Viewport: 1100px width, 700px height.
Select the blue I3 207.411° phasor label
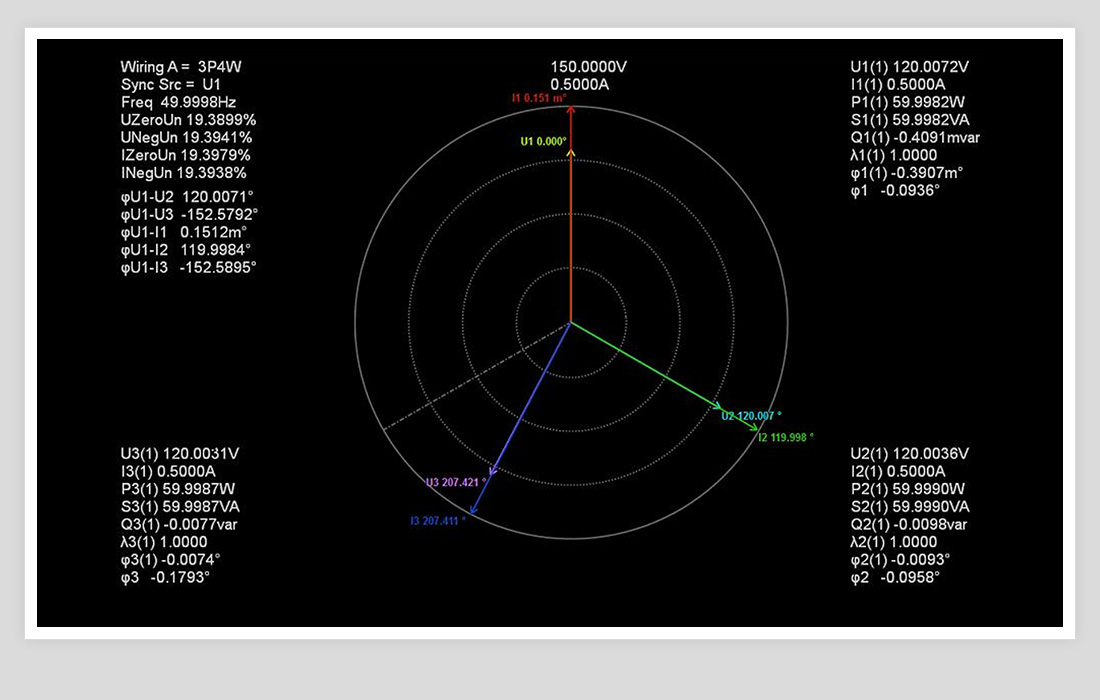[x=438, y=521]
